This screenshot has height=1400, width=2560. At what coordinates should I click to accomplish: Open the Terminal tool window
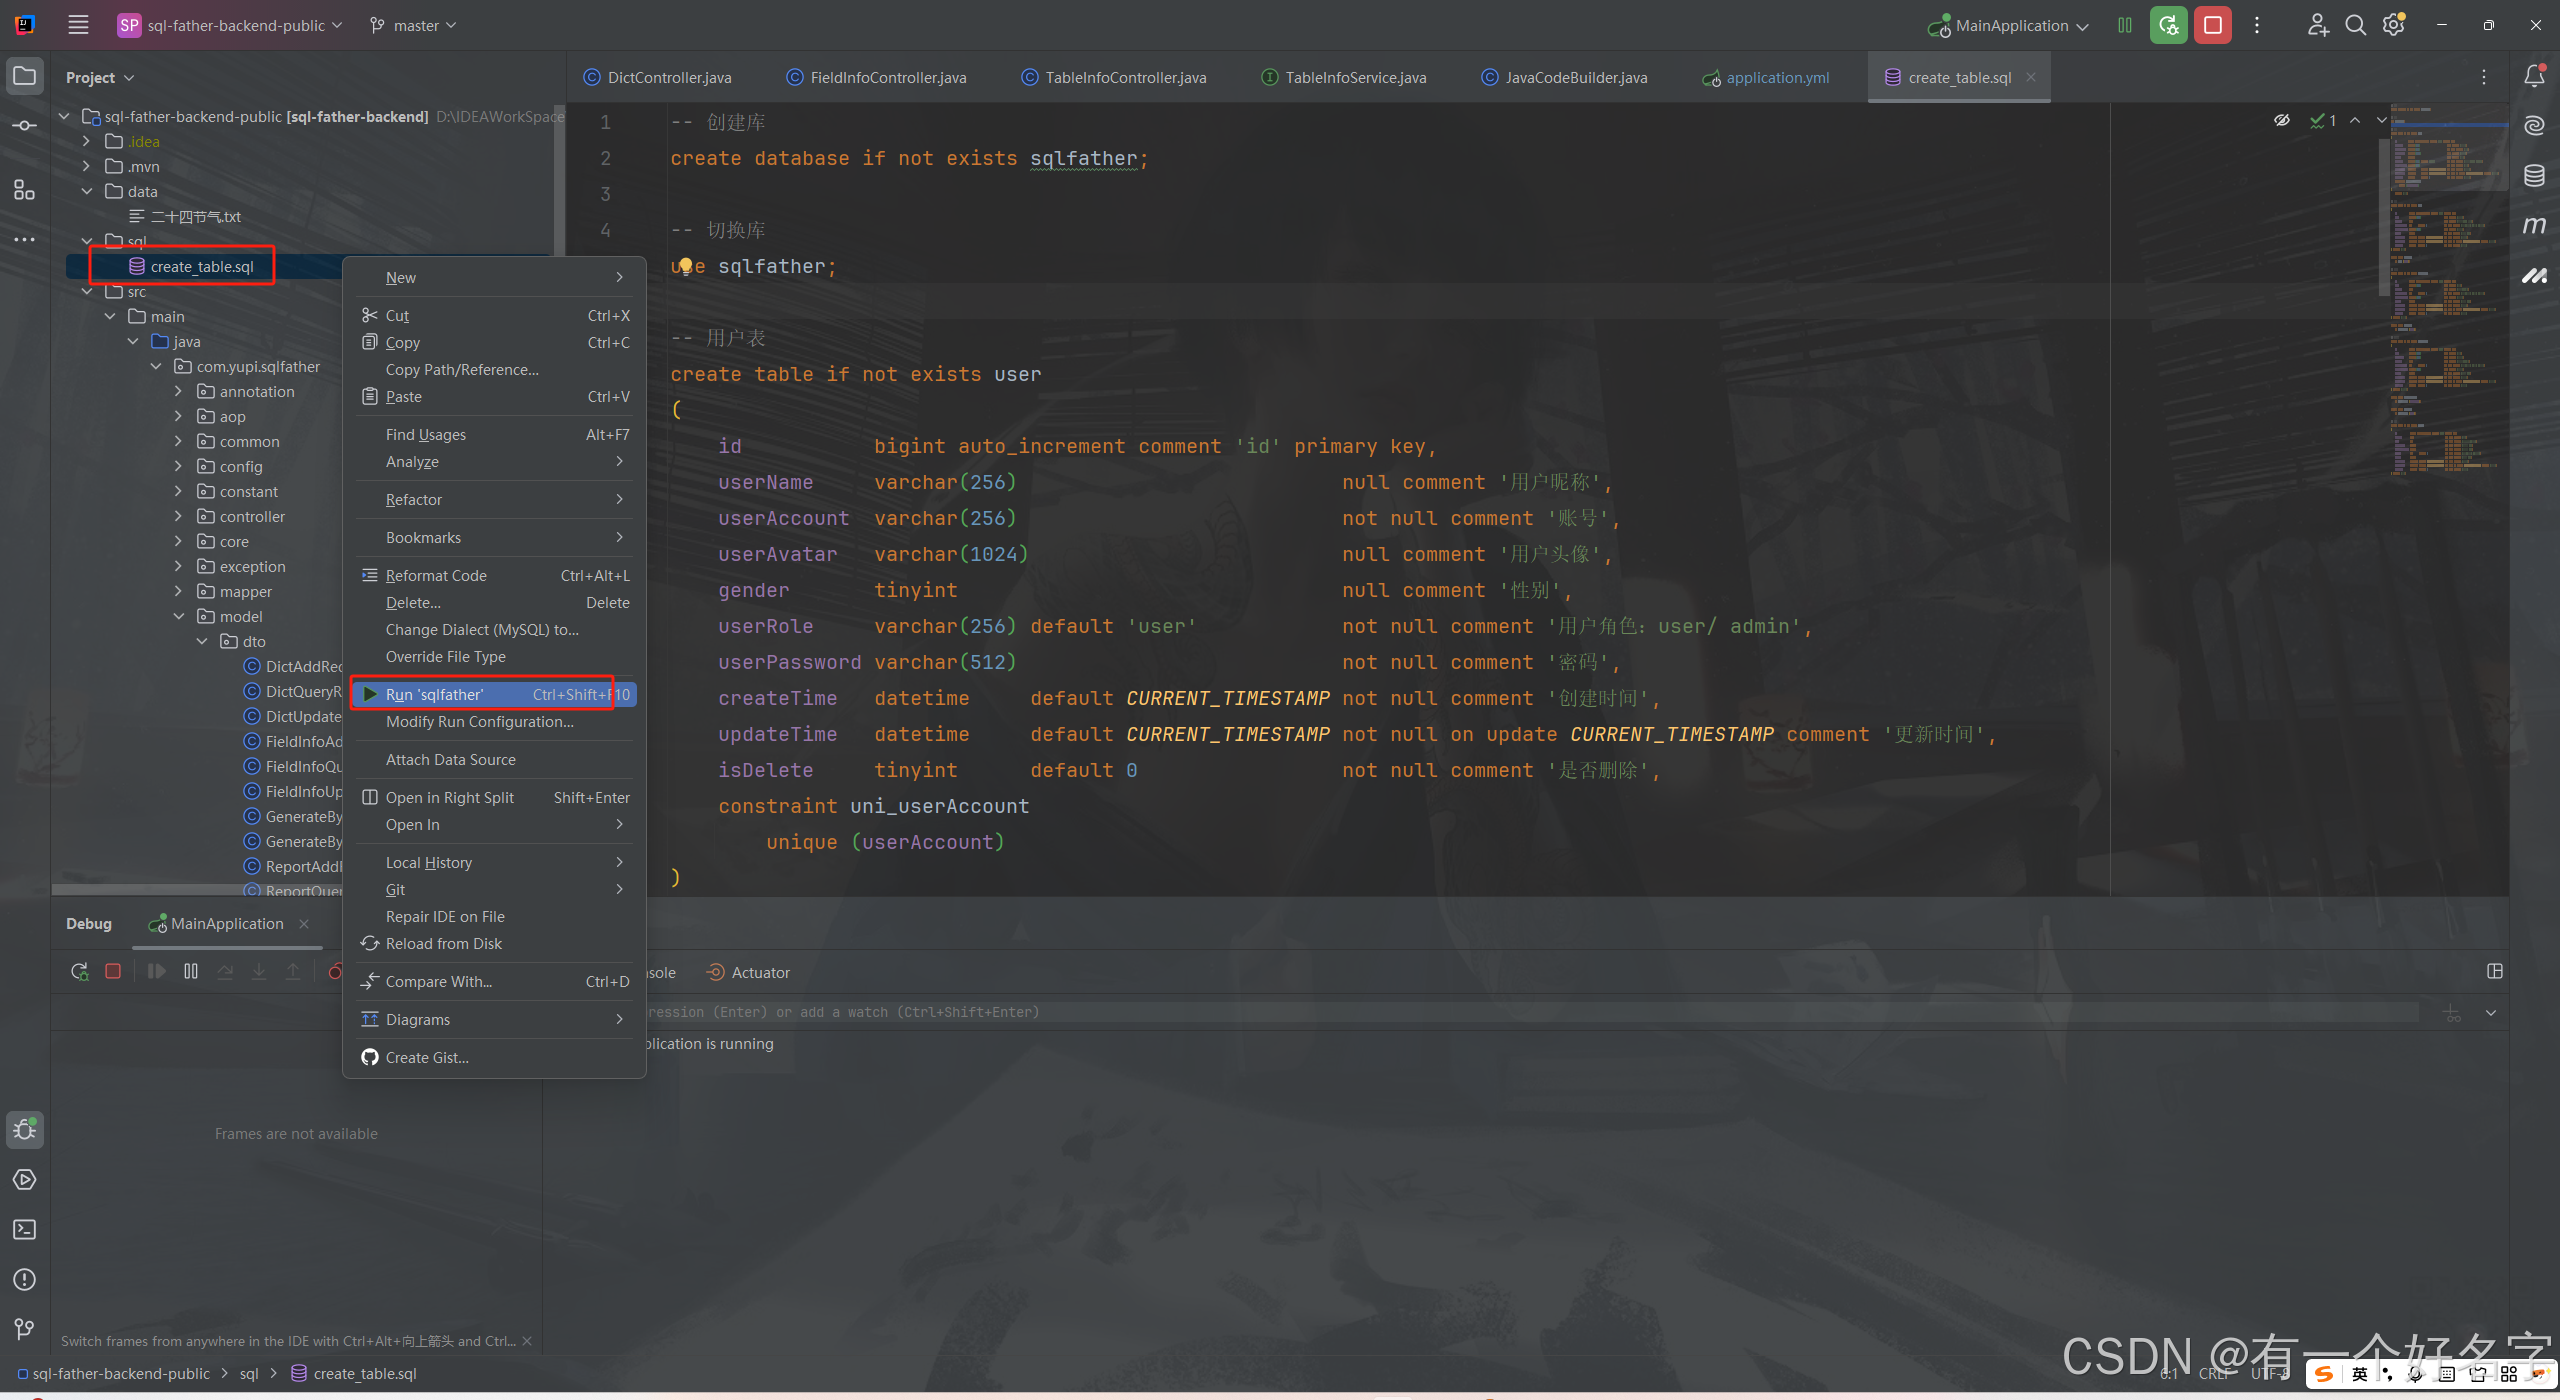pyautogui.click(x=25, y=1230)
